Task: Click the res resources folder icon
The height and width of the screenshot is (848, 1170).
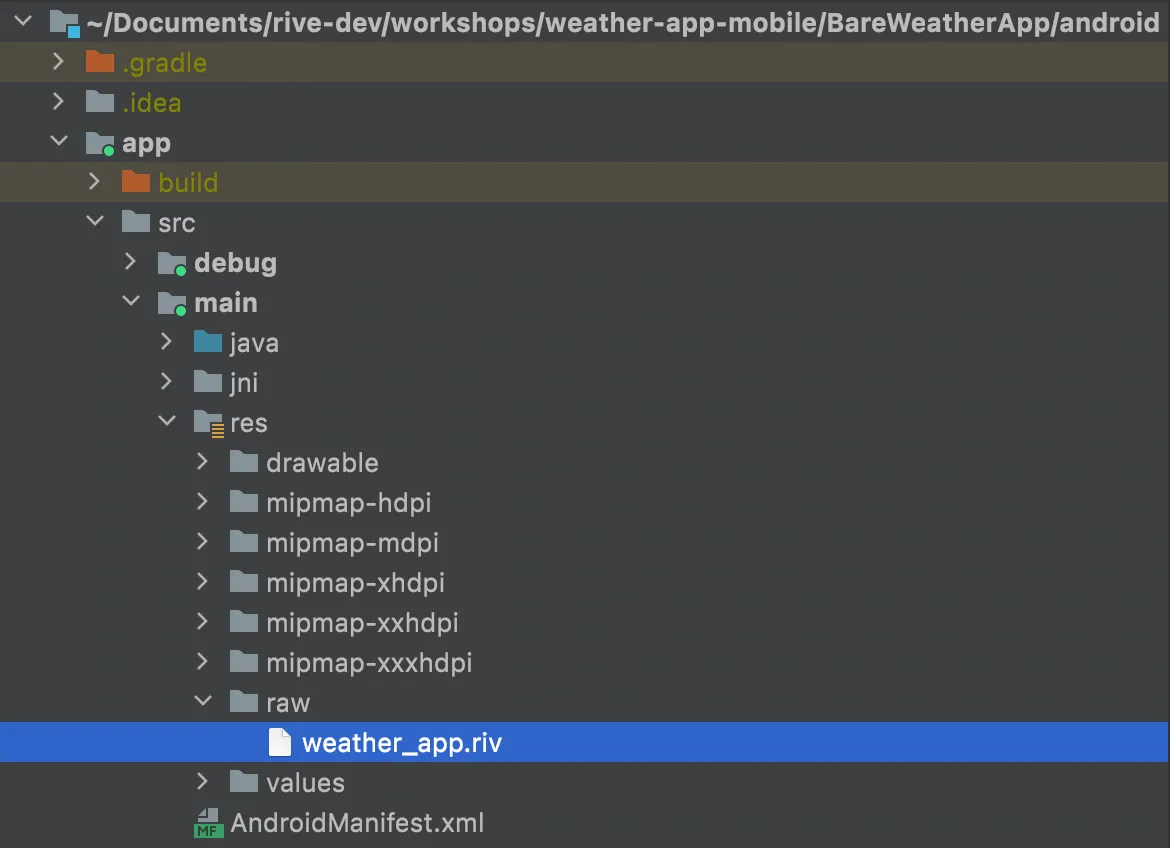Action: pyautogui.click(x=208, y=423)
